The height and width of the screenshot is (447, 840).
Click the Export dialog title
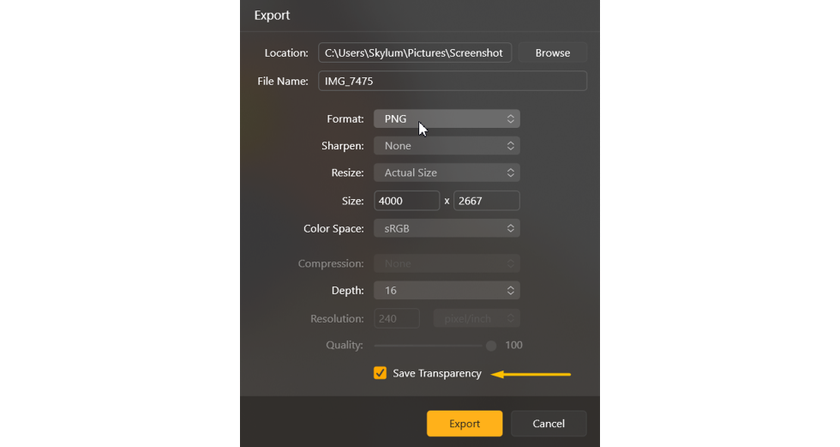pyautogui.click(x=272, y=15)
